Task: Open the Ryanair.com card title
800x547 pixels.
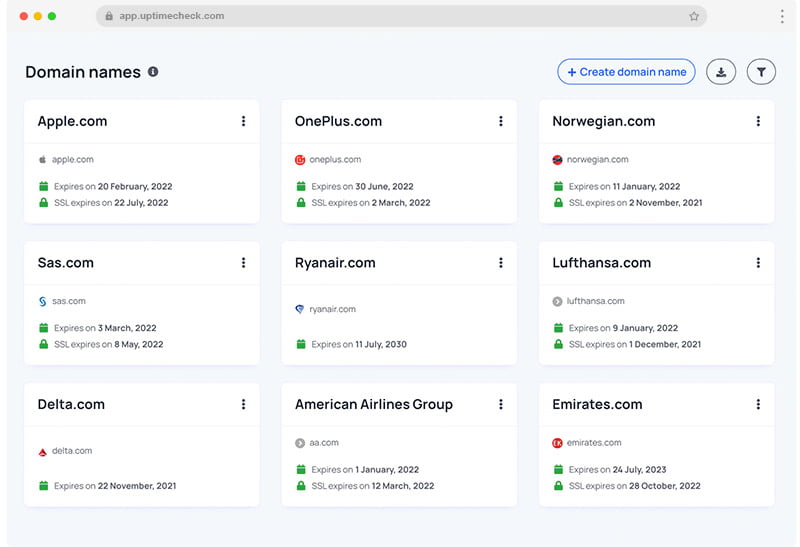Action: pyautogui.click(x=335, y=263)
